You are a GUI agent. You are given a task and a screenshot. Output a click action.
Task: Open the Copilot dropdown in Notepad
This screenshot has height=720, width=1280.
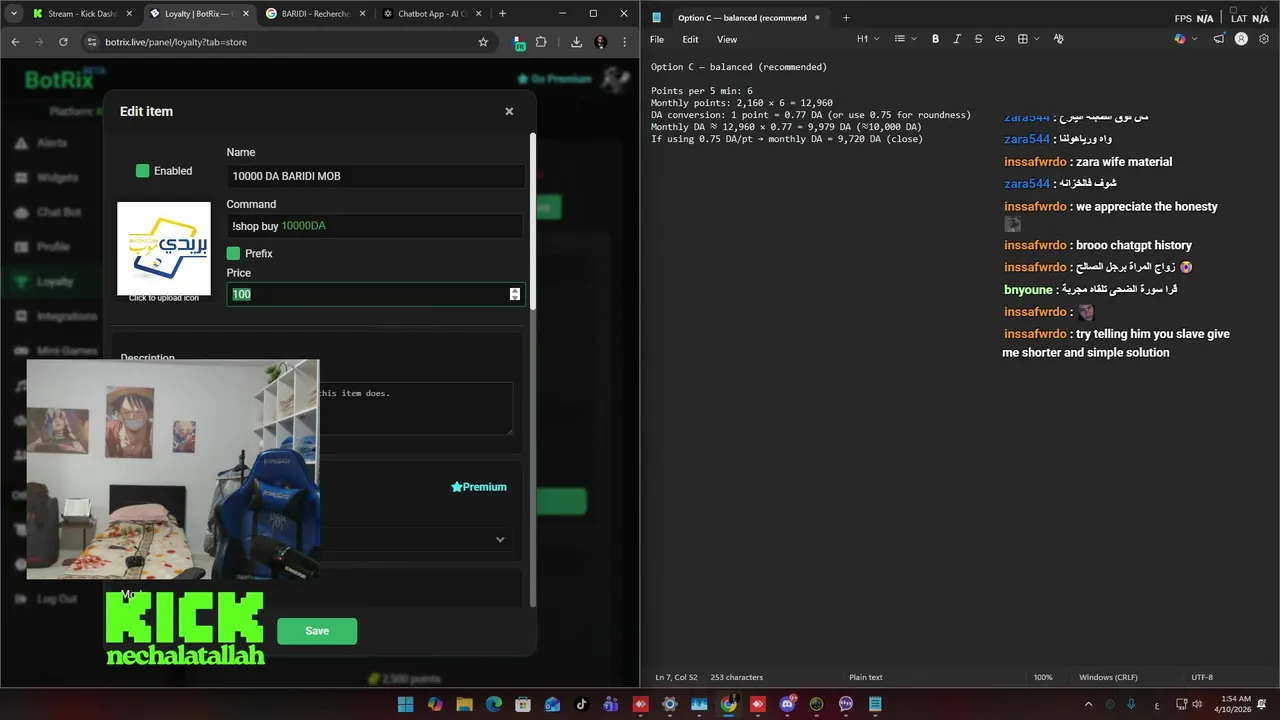(1185, 39)
